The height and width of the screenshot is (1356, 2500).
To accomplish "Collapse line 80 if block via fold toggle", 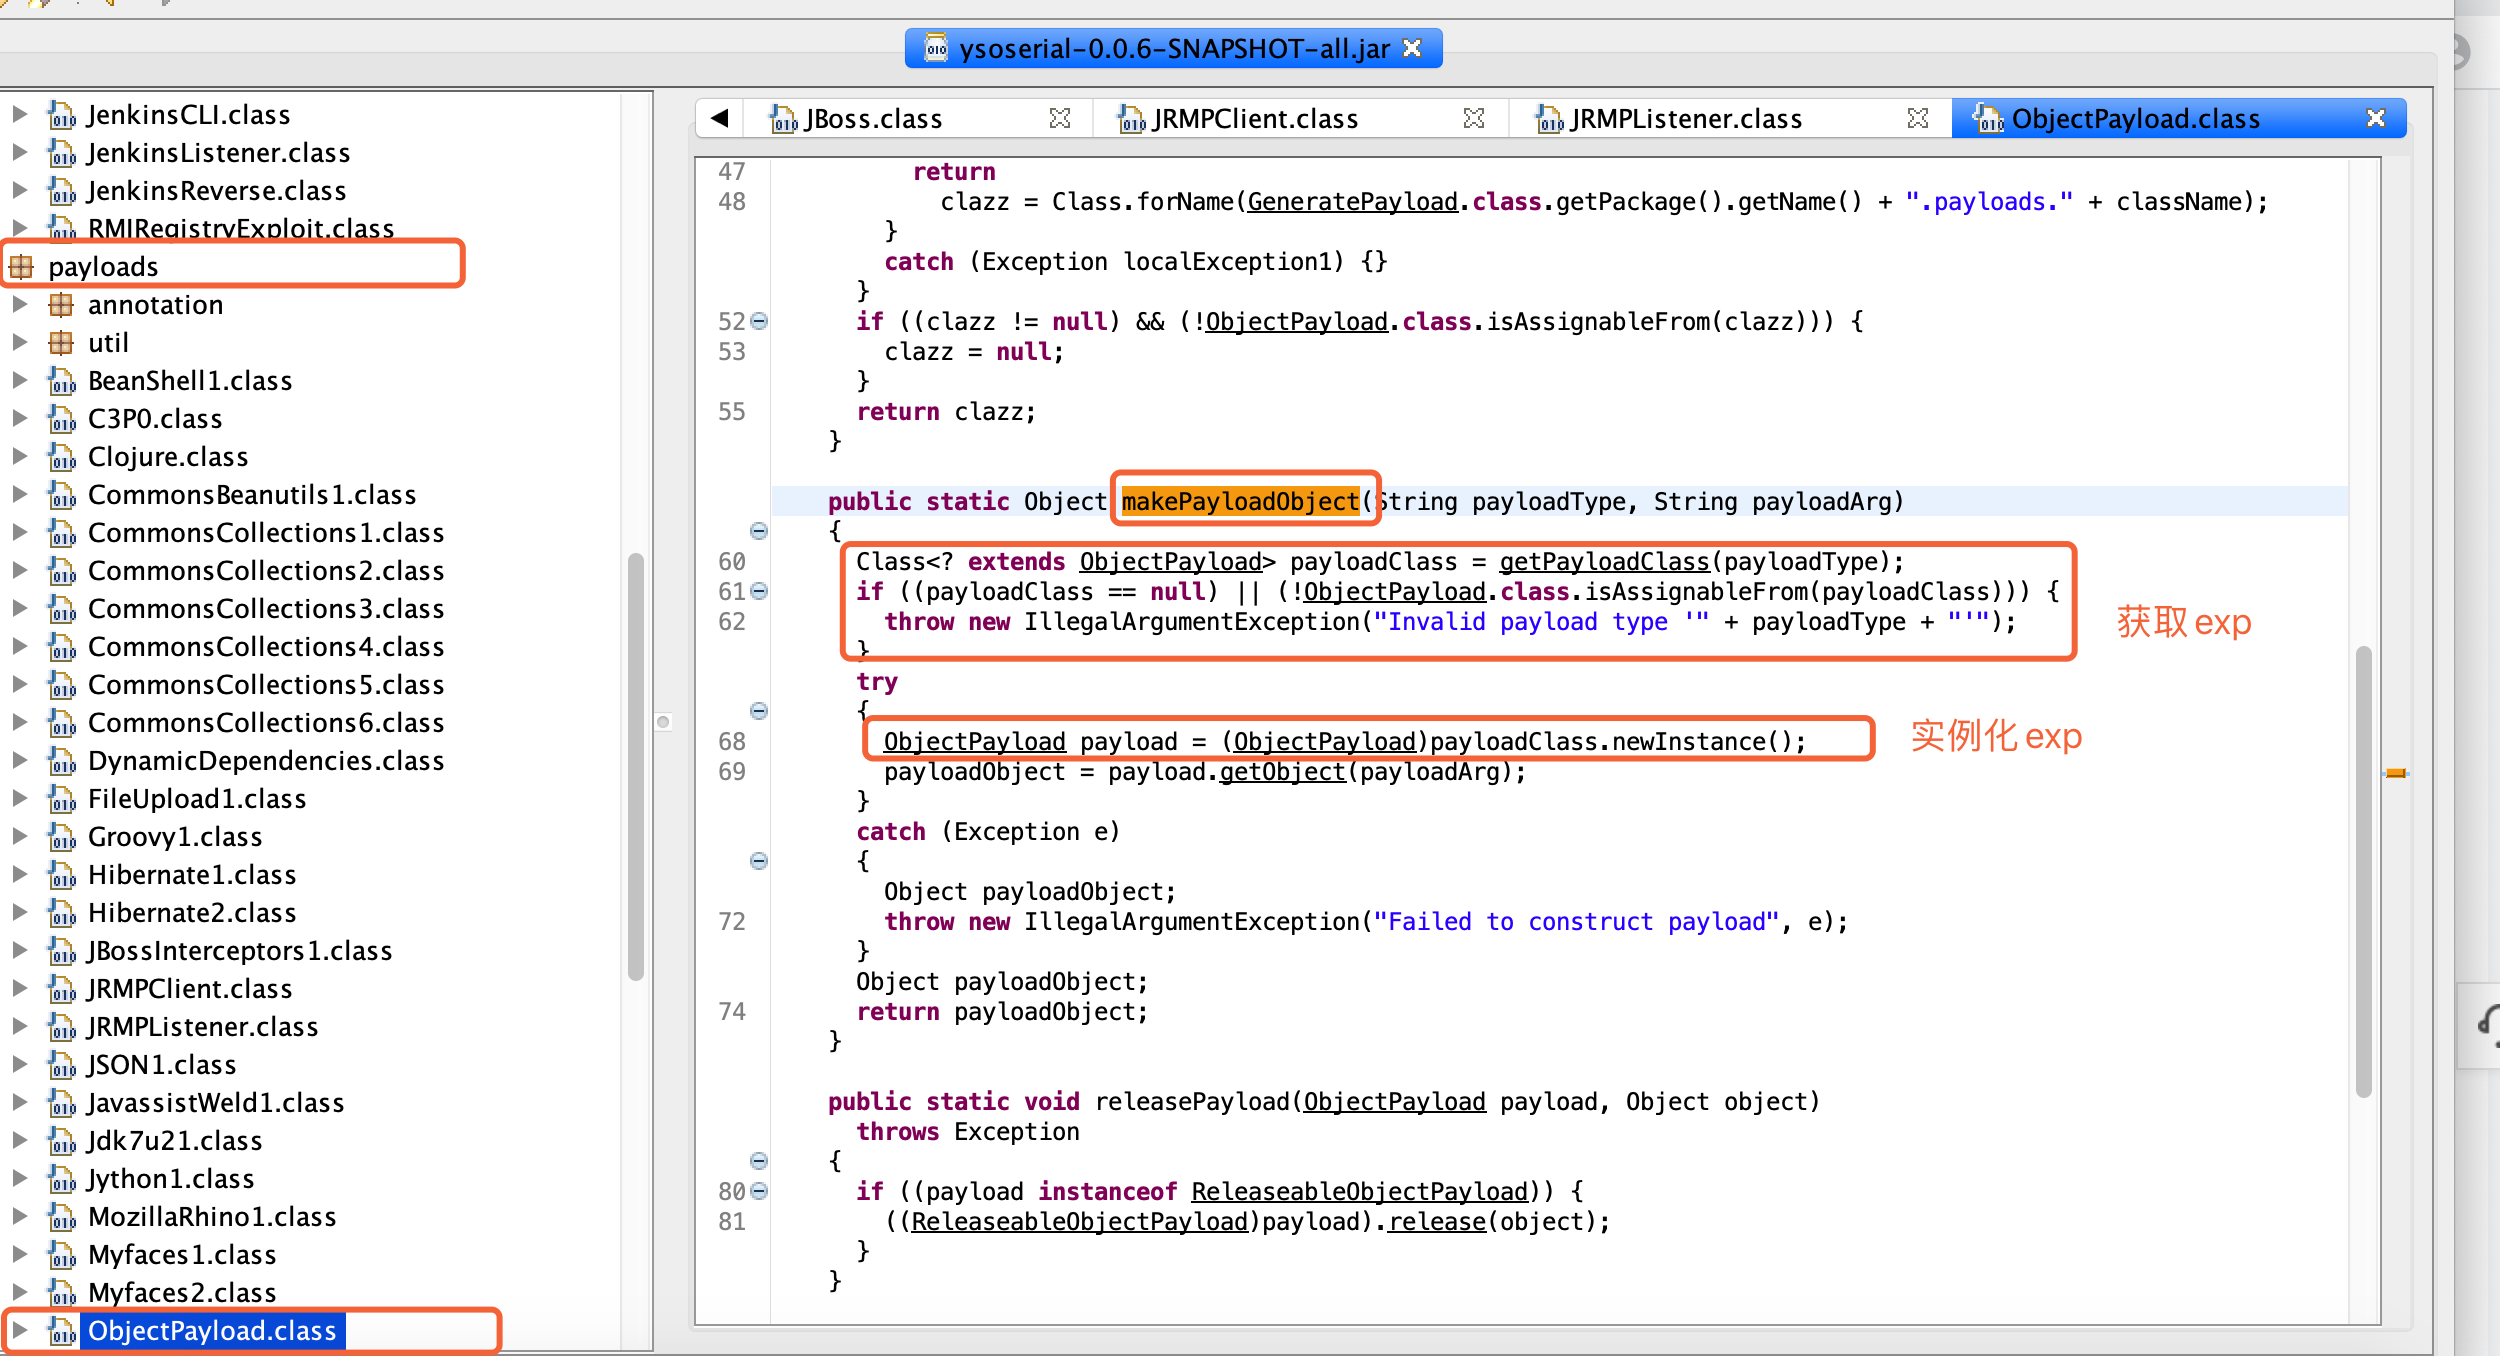I will point(760,1191).
